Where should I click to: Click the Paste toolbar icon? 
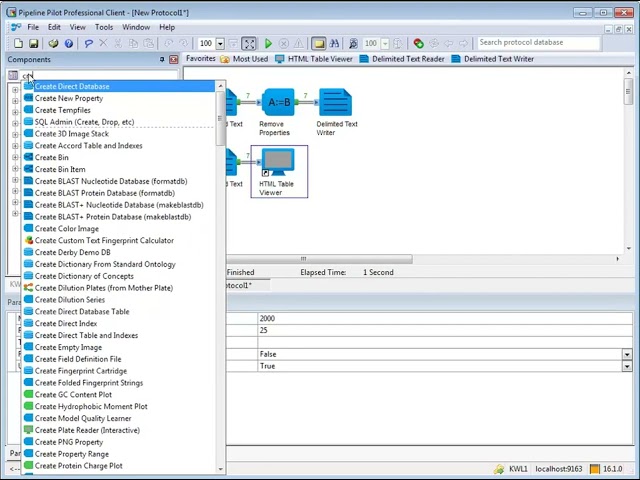[149, 43]
